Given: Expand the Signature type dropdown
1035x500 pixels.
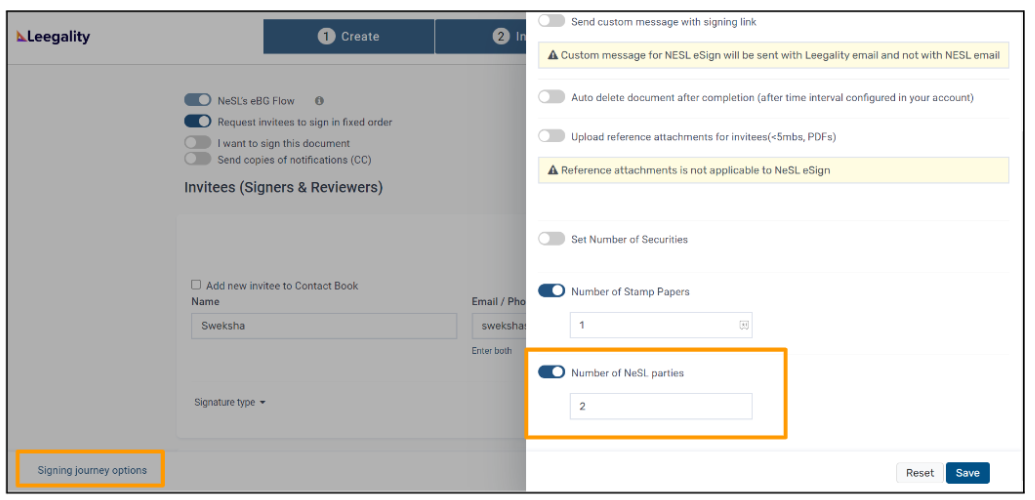Looking at the screenshot, I should point(230,402).
